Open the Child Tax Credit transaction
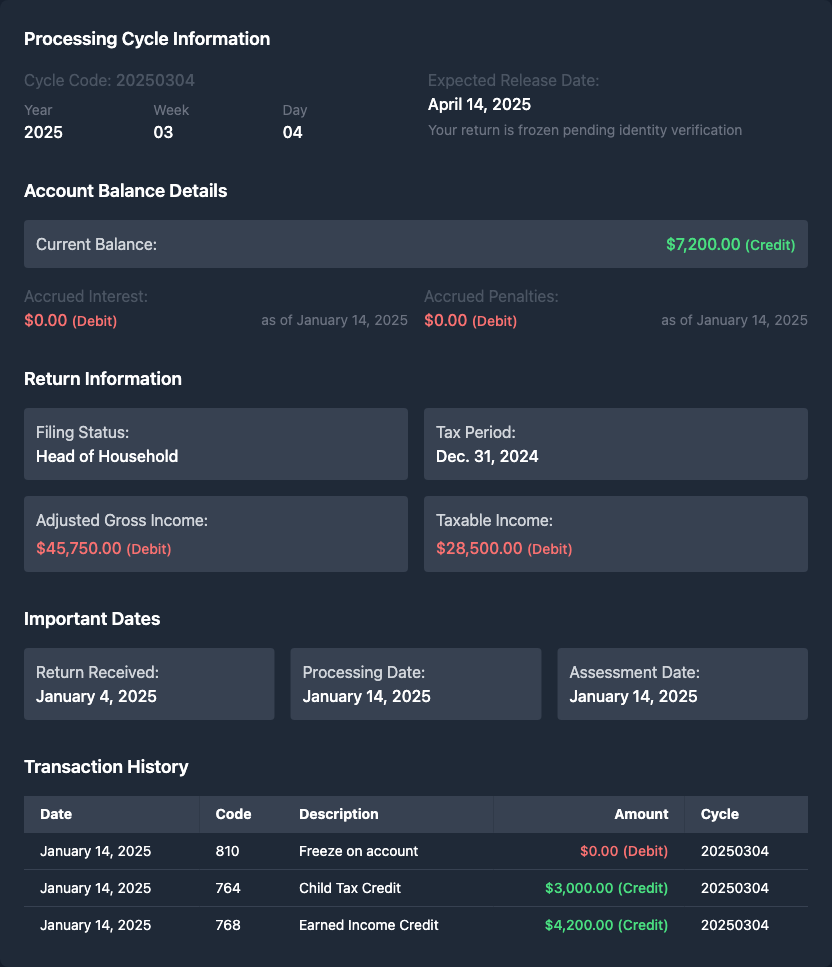The height and width of the screenshot is (967, 832). coord(350,888)
